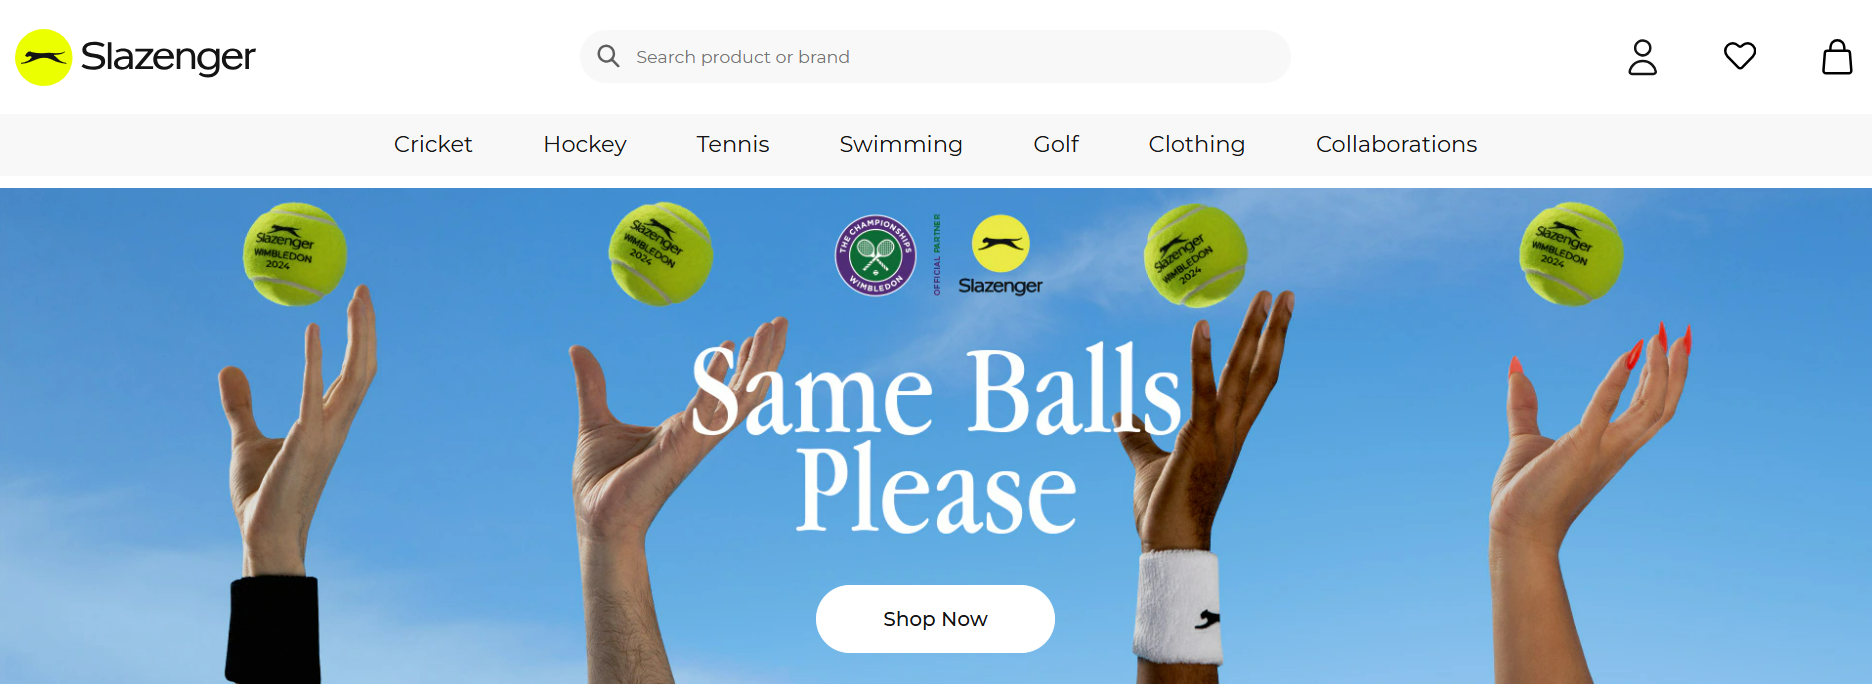Open the user account icon
The width and height of the screenshot is (1872, 684).
pos(1642,57)
